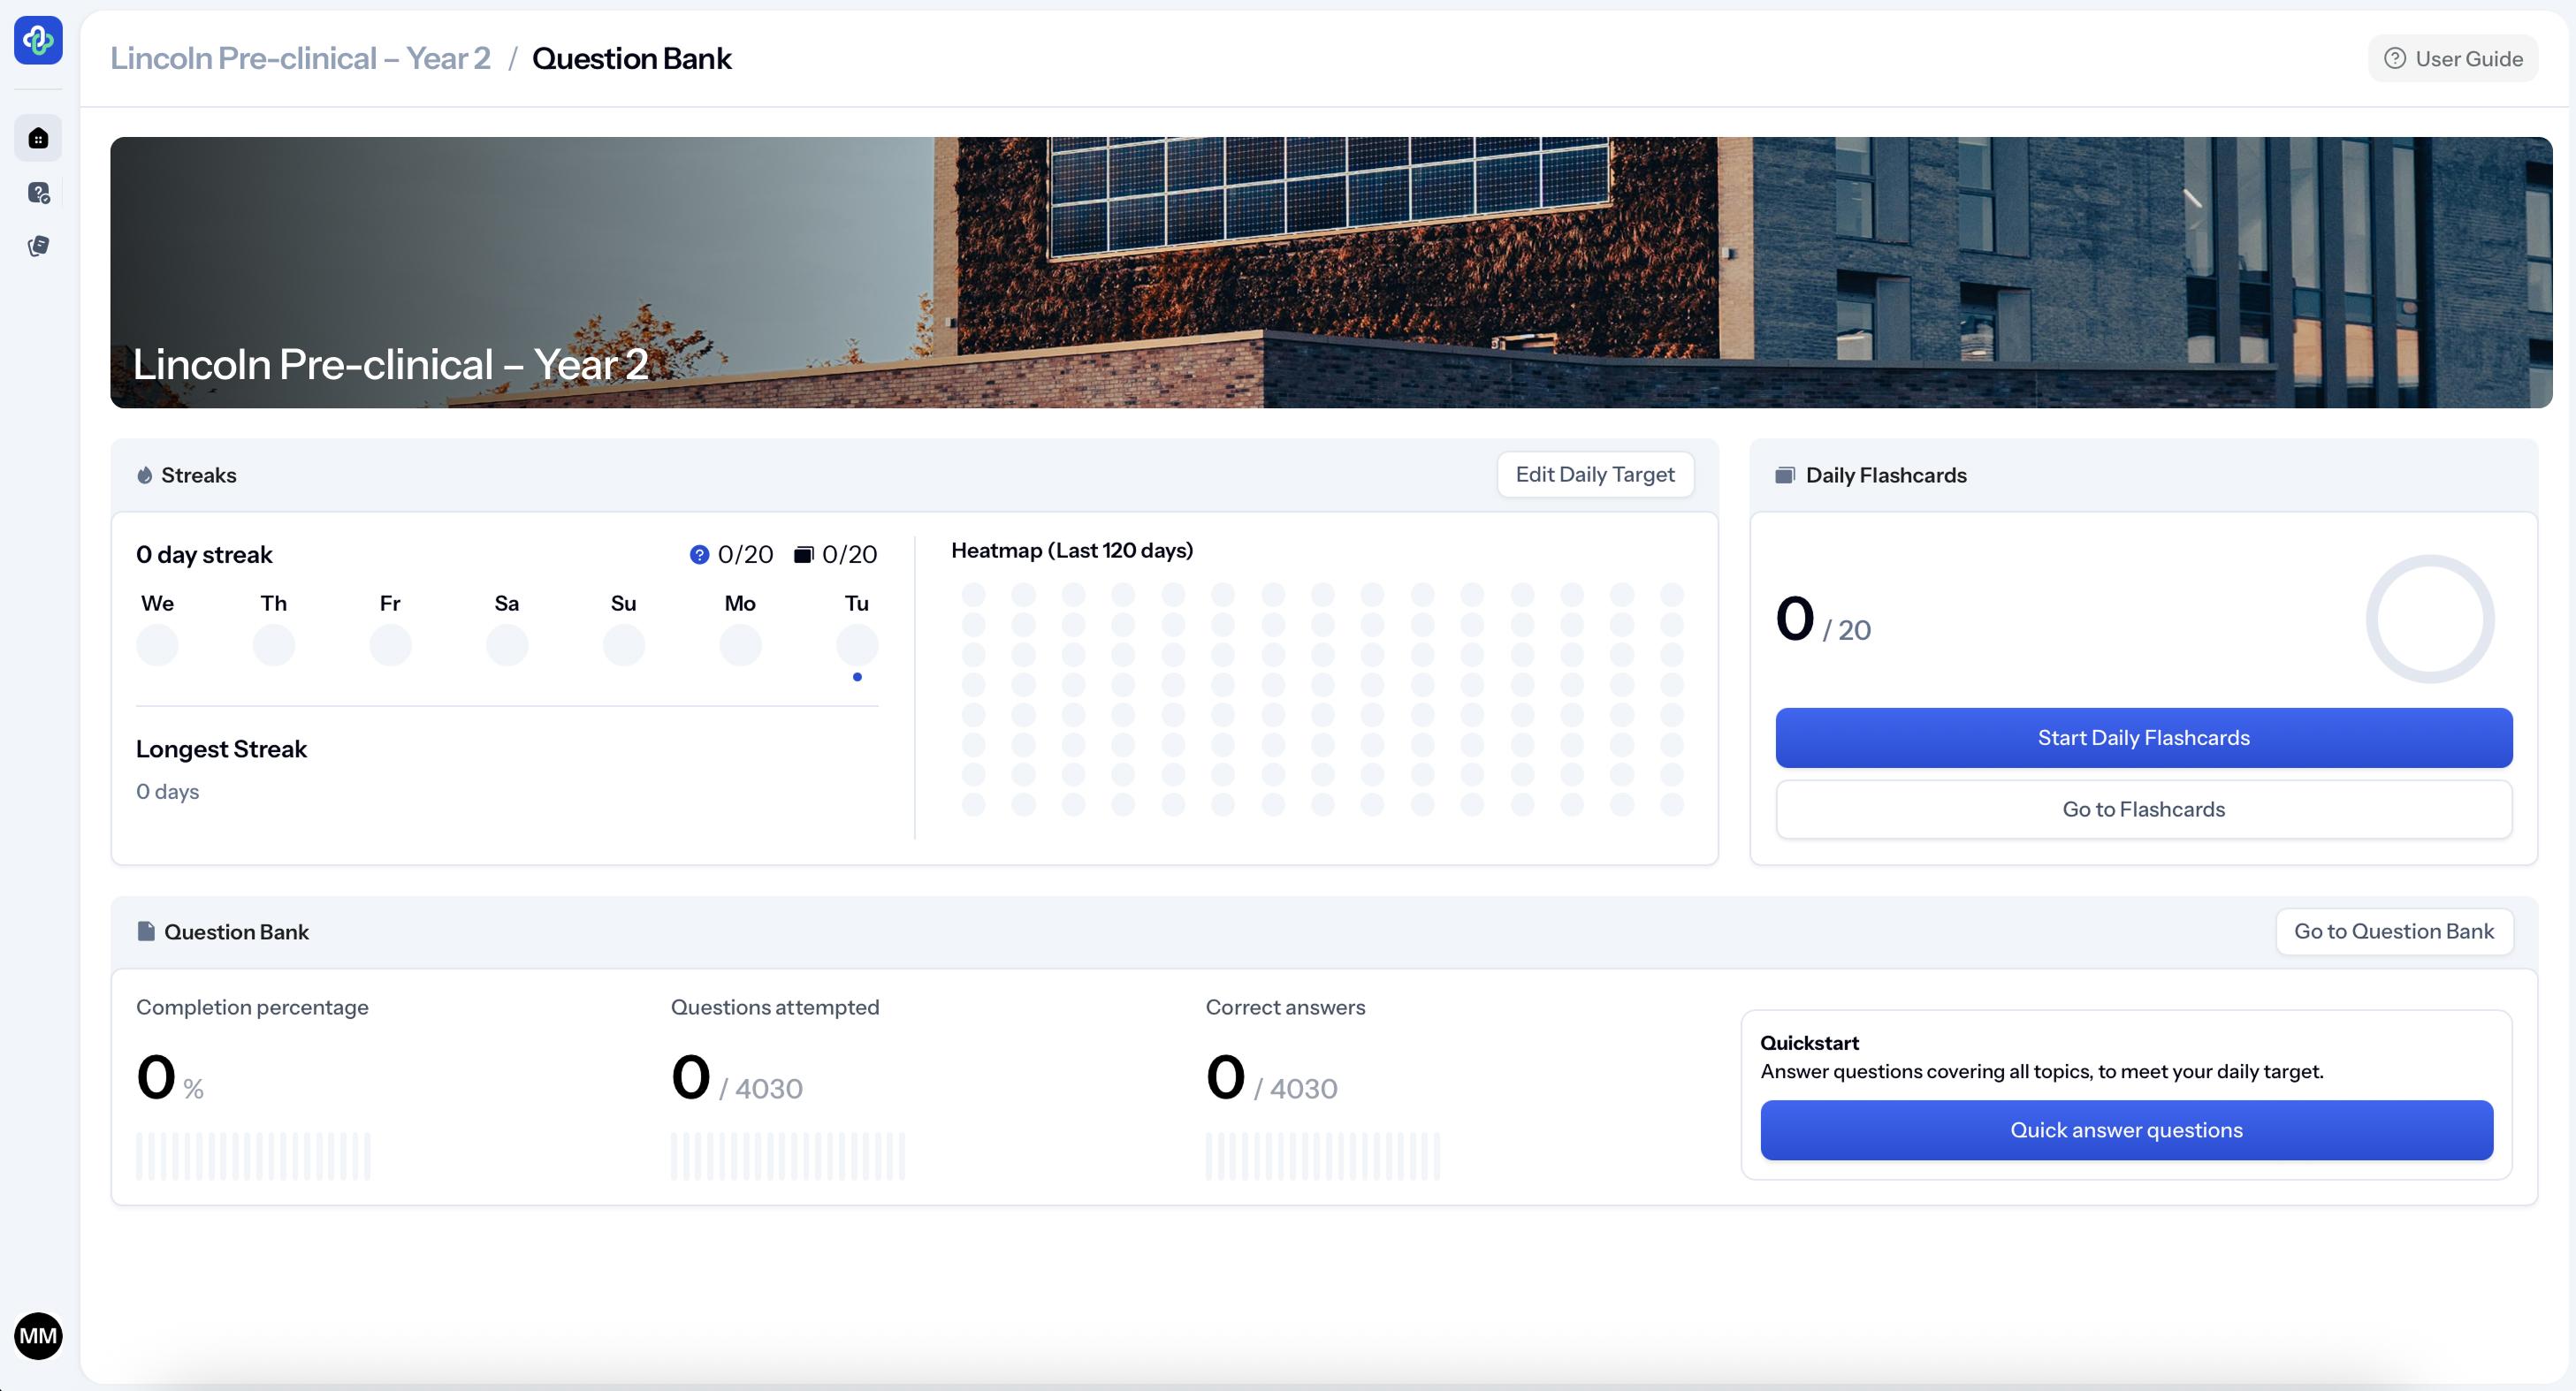The image size is (2576, 1391).
Task: Start Daily Flashcards
Action: tap(2143, 738)
